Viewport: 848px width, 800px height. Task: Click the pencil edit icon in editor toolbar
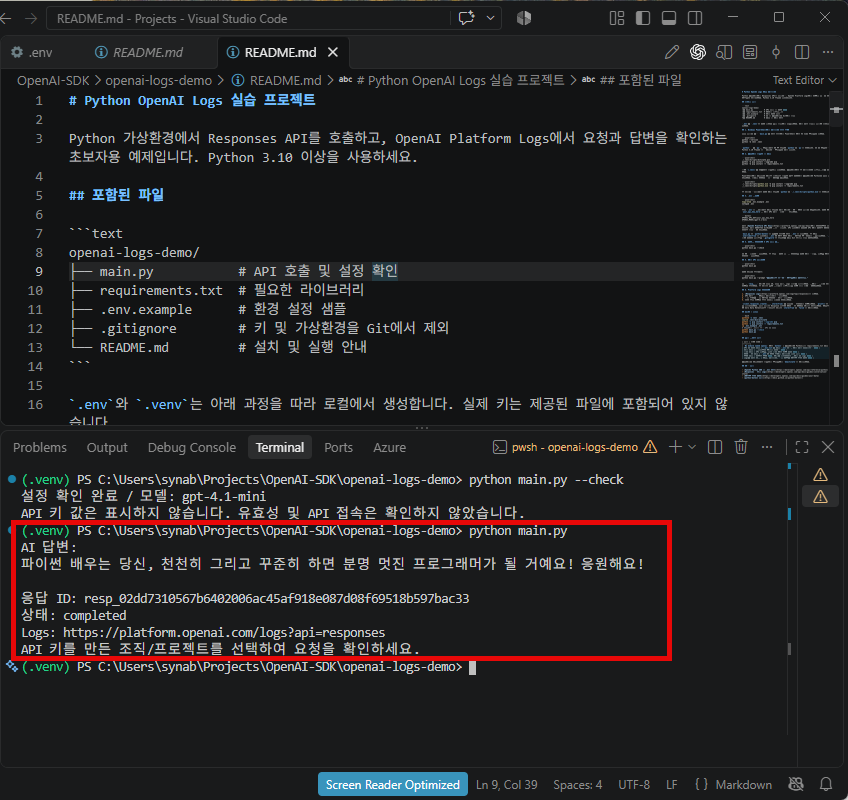click(x=672, y=52)
